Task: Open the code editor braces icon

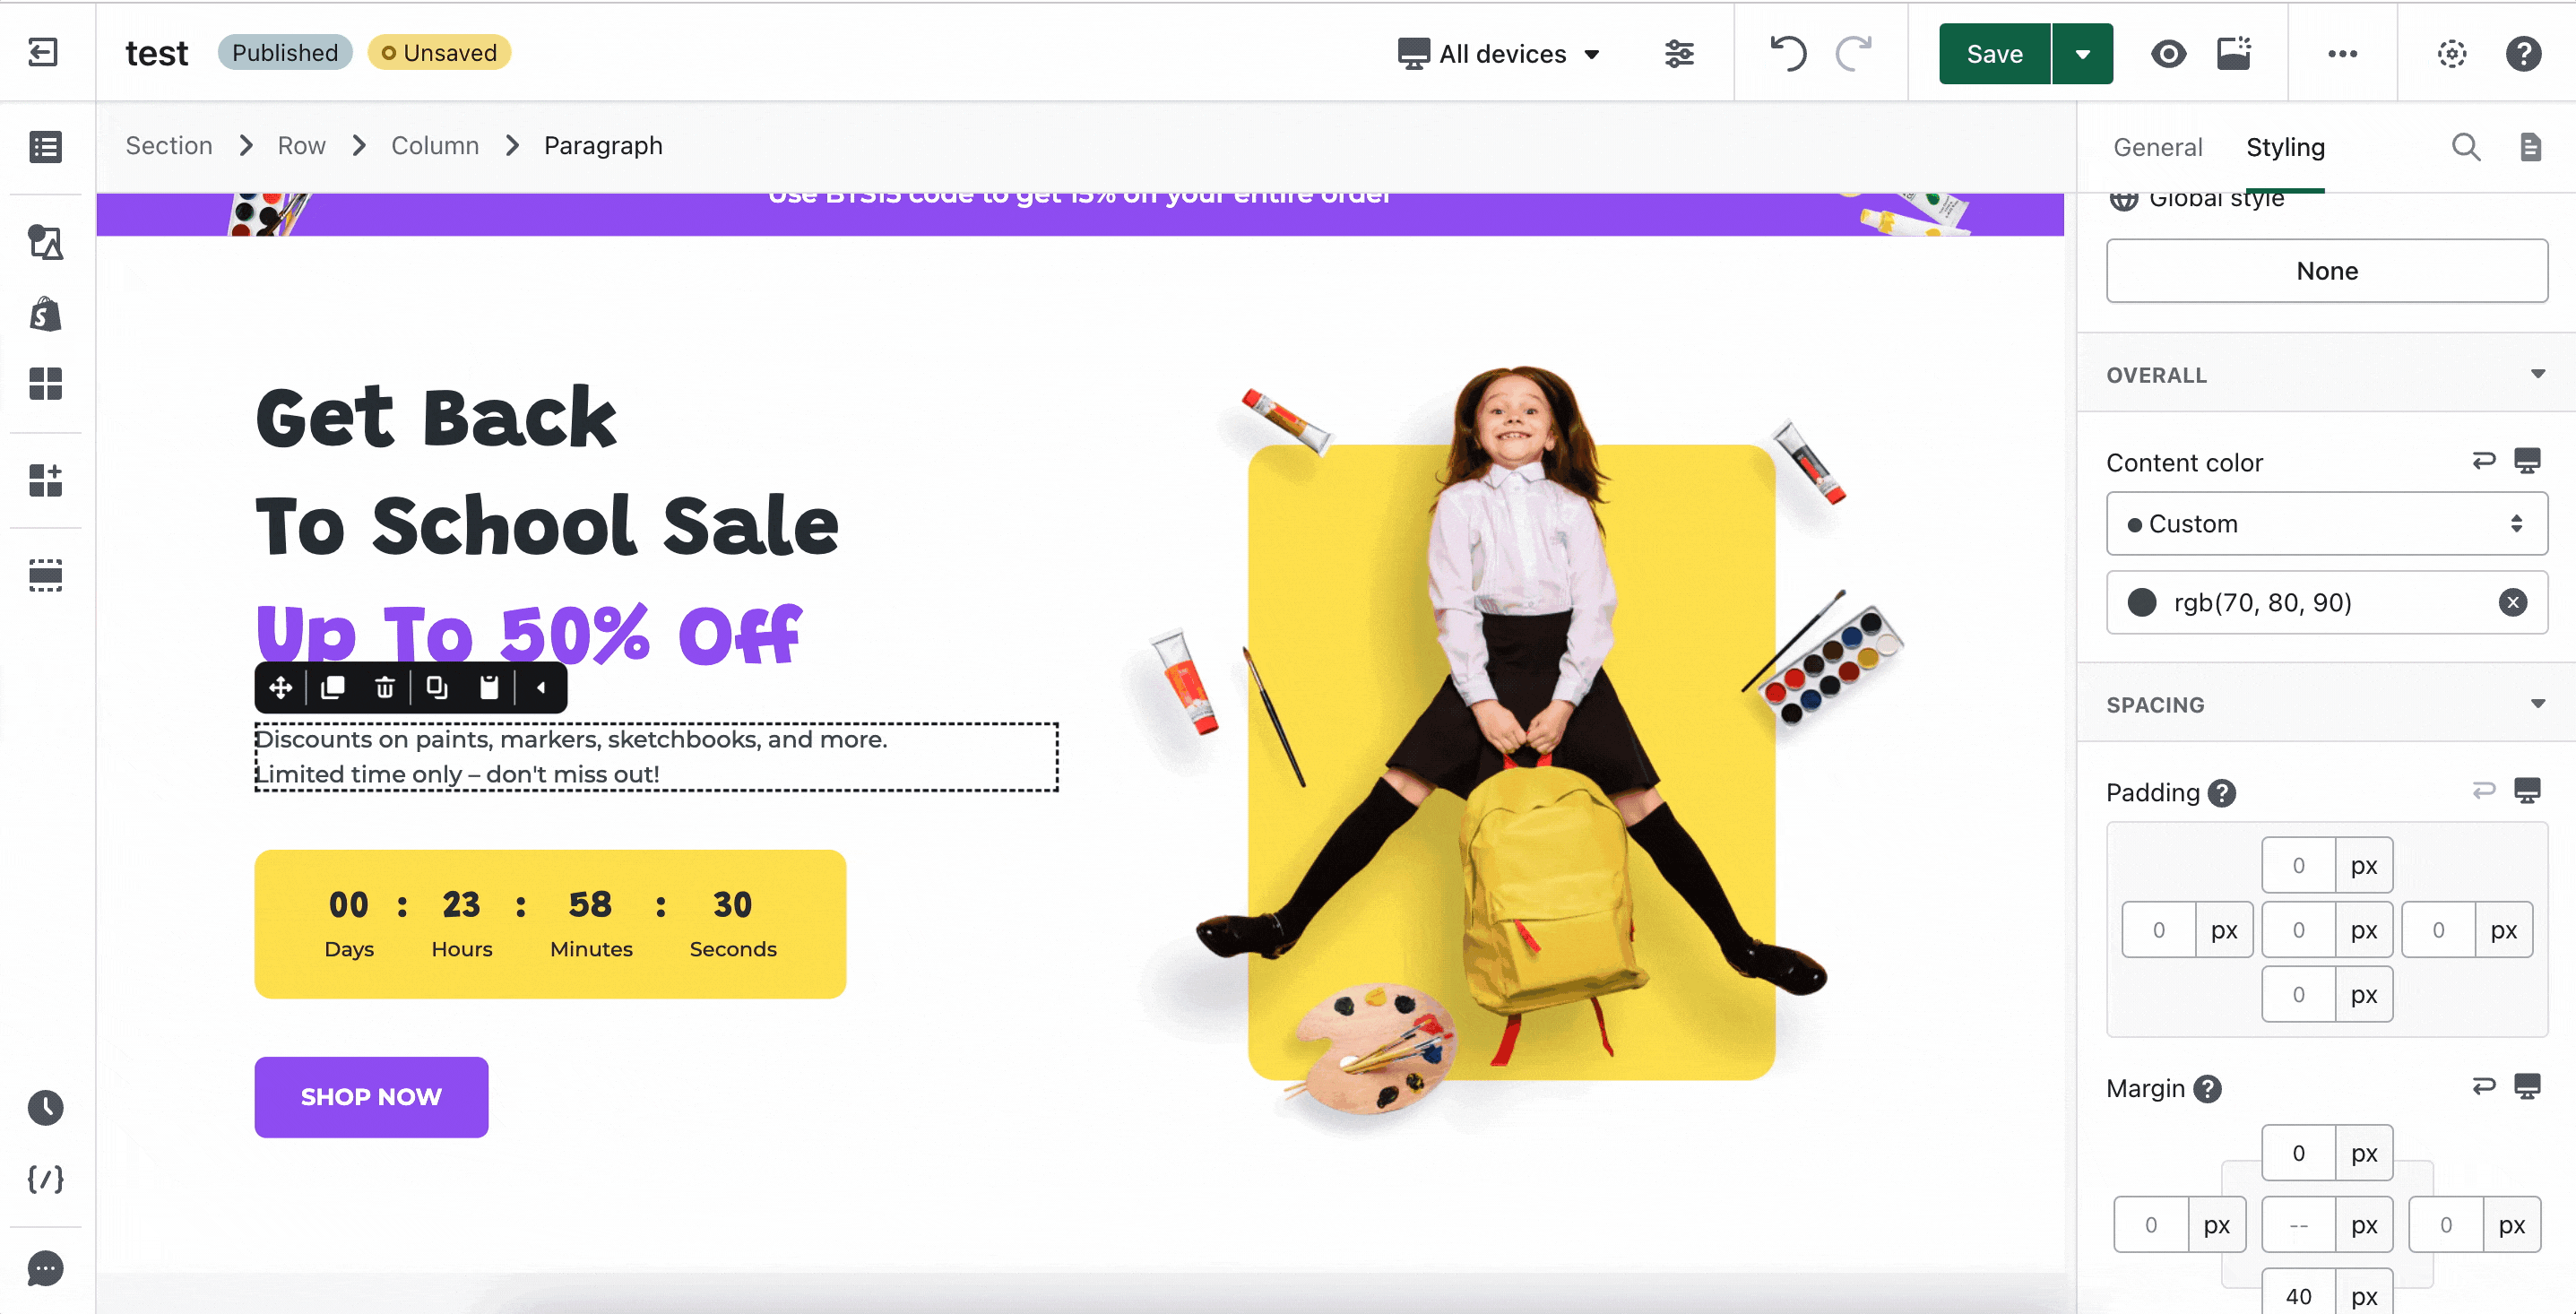Action: coord(45,1179)
